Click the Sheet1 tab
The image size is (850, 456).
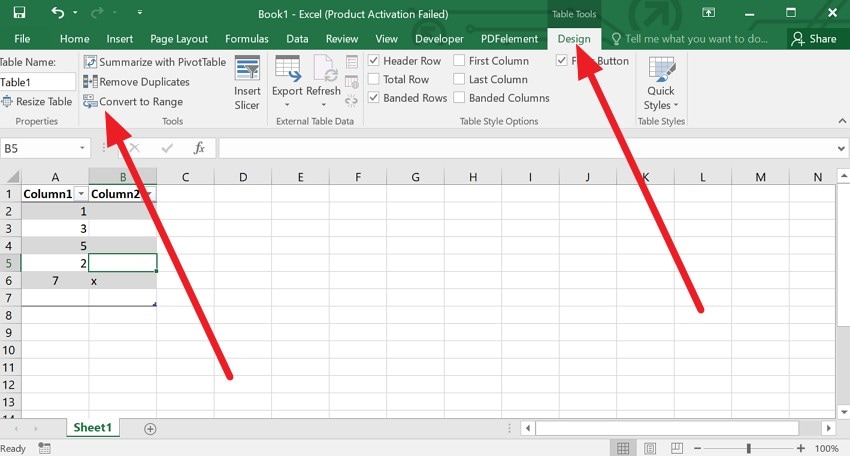[x=93, y=427]
